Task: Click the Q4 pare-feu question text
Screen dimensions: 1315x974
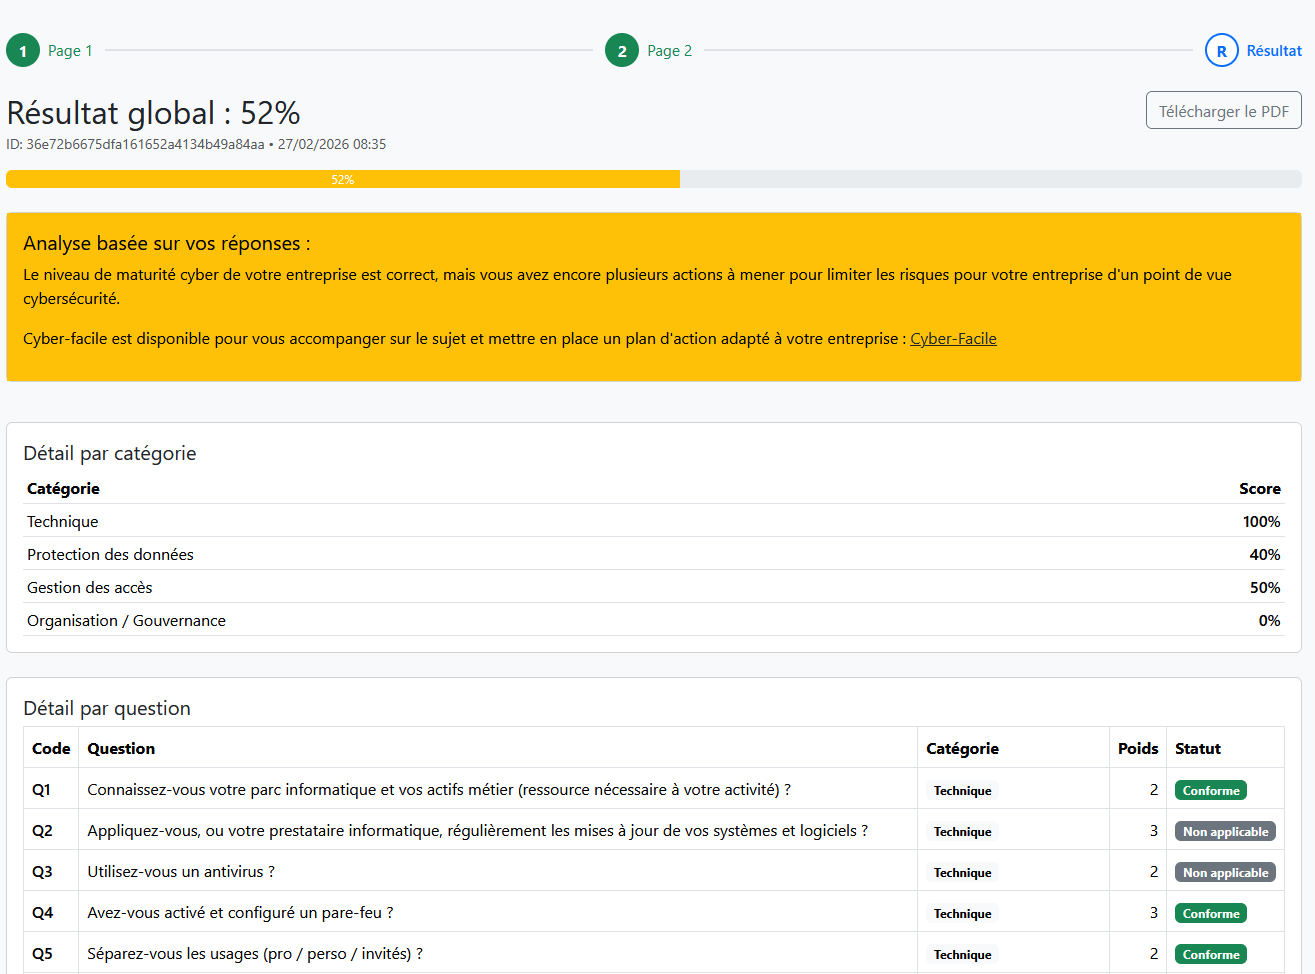Action: 240,913
